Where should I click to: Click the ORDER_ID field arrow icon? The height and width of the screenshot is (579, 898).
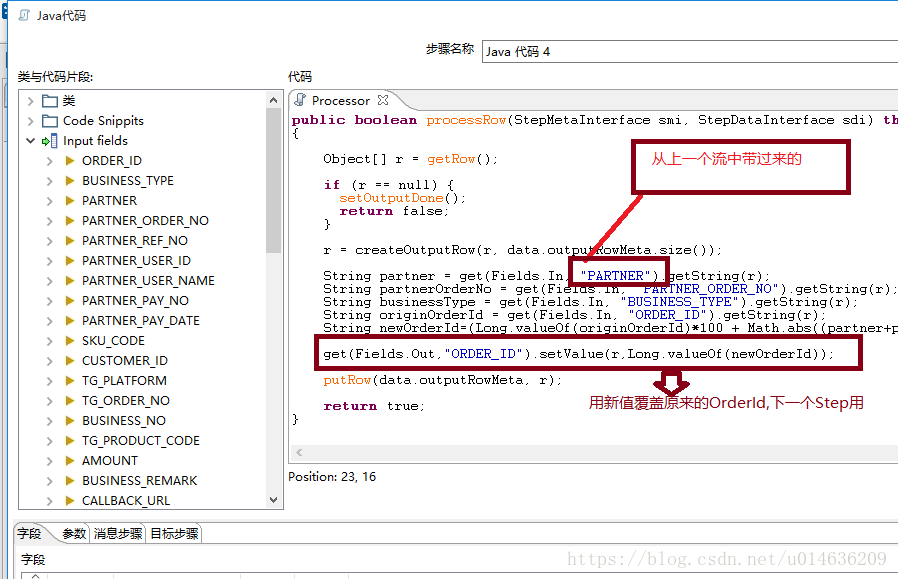pyautogui.click(x=70, y=161)
